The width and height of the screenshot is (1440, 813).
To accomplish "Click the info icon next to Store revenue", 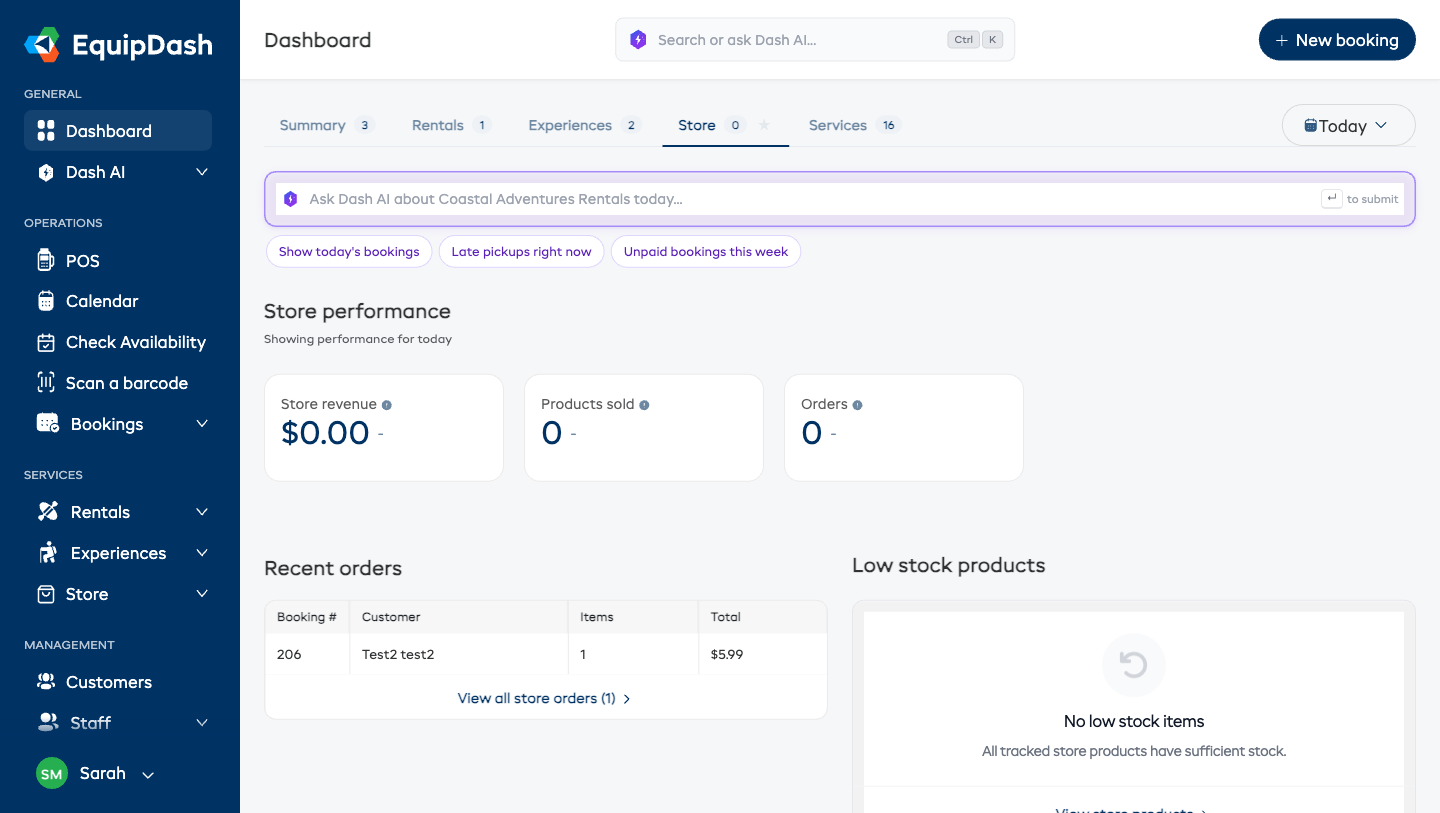I will (x=387, y=405).
